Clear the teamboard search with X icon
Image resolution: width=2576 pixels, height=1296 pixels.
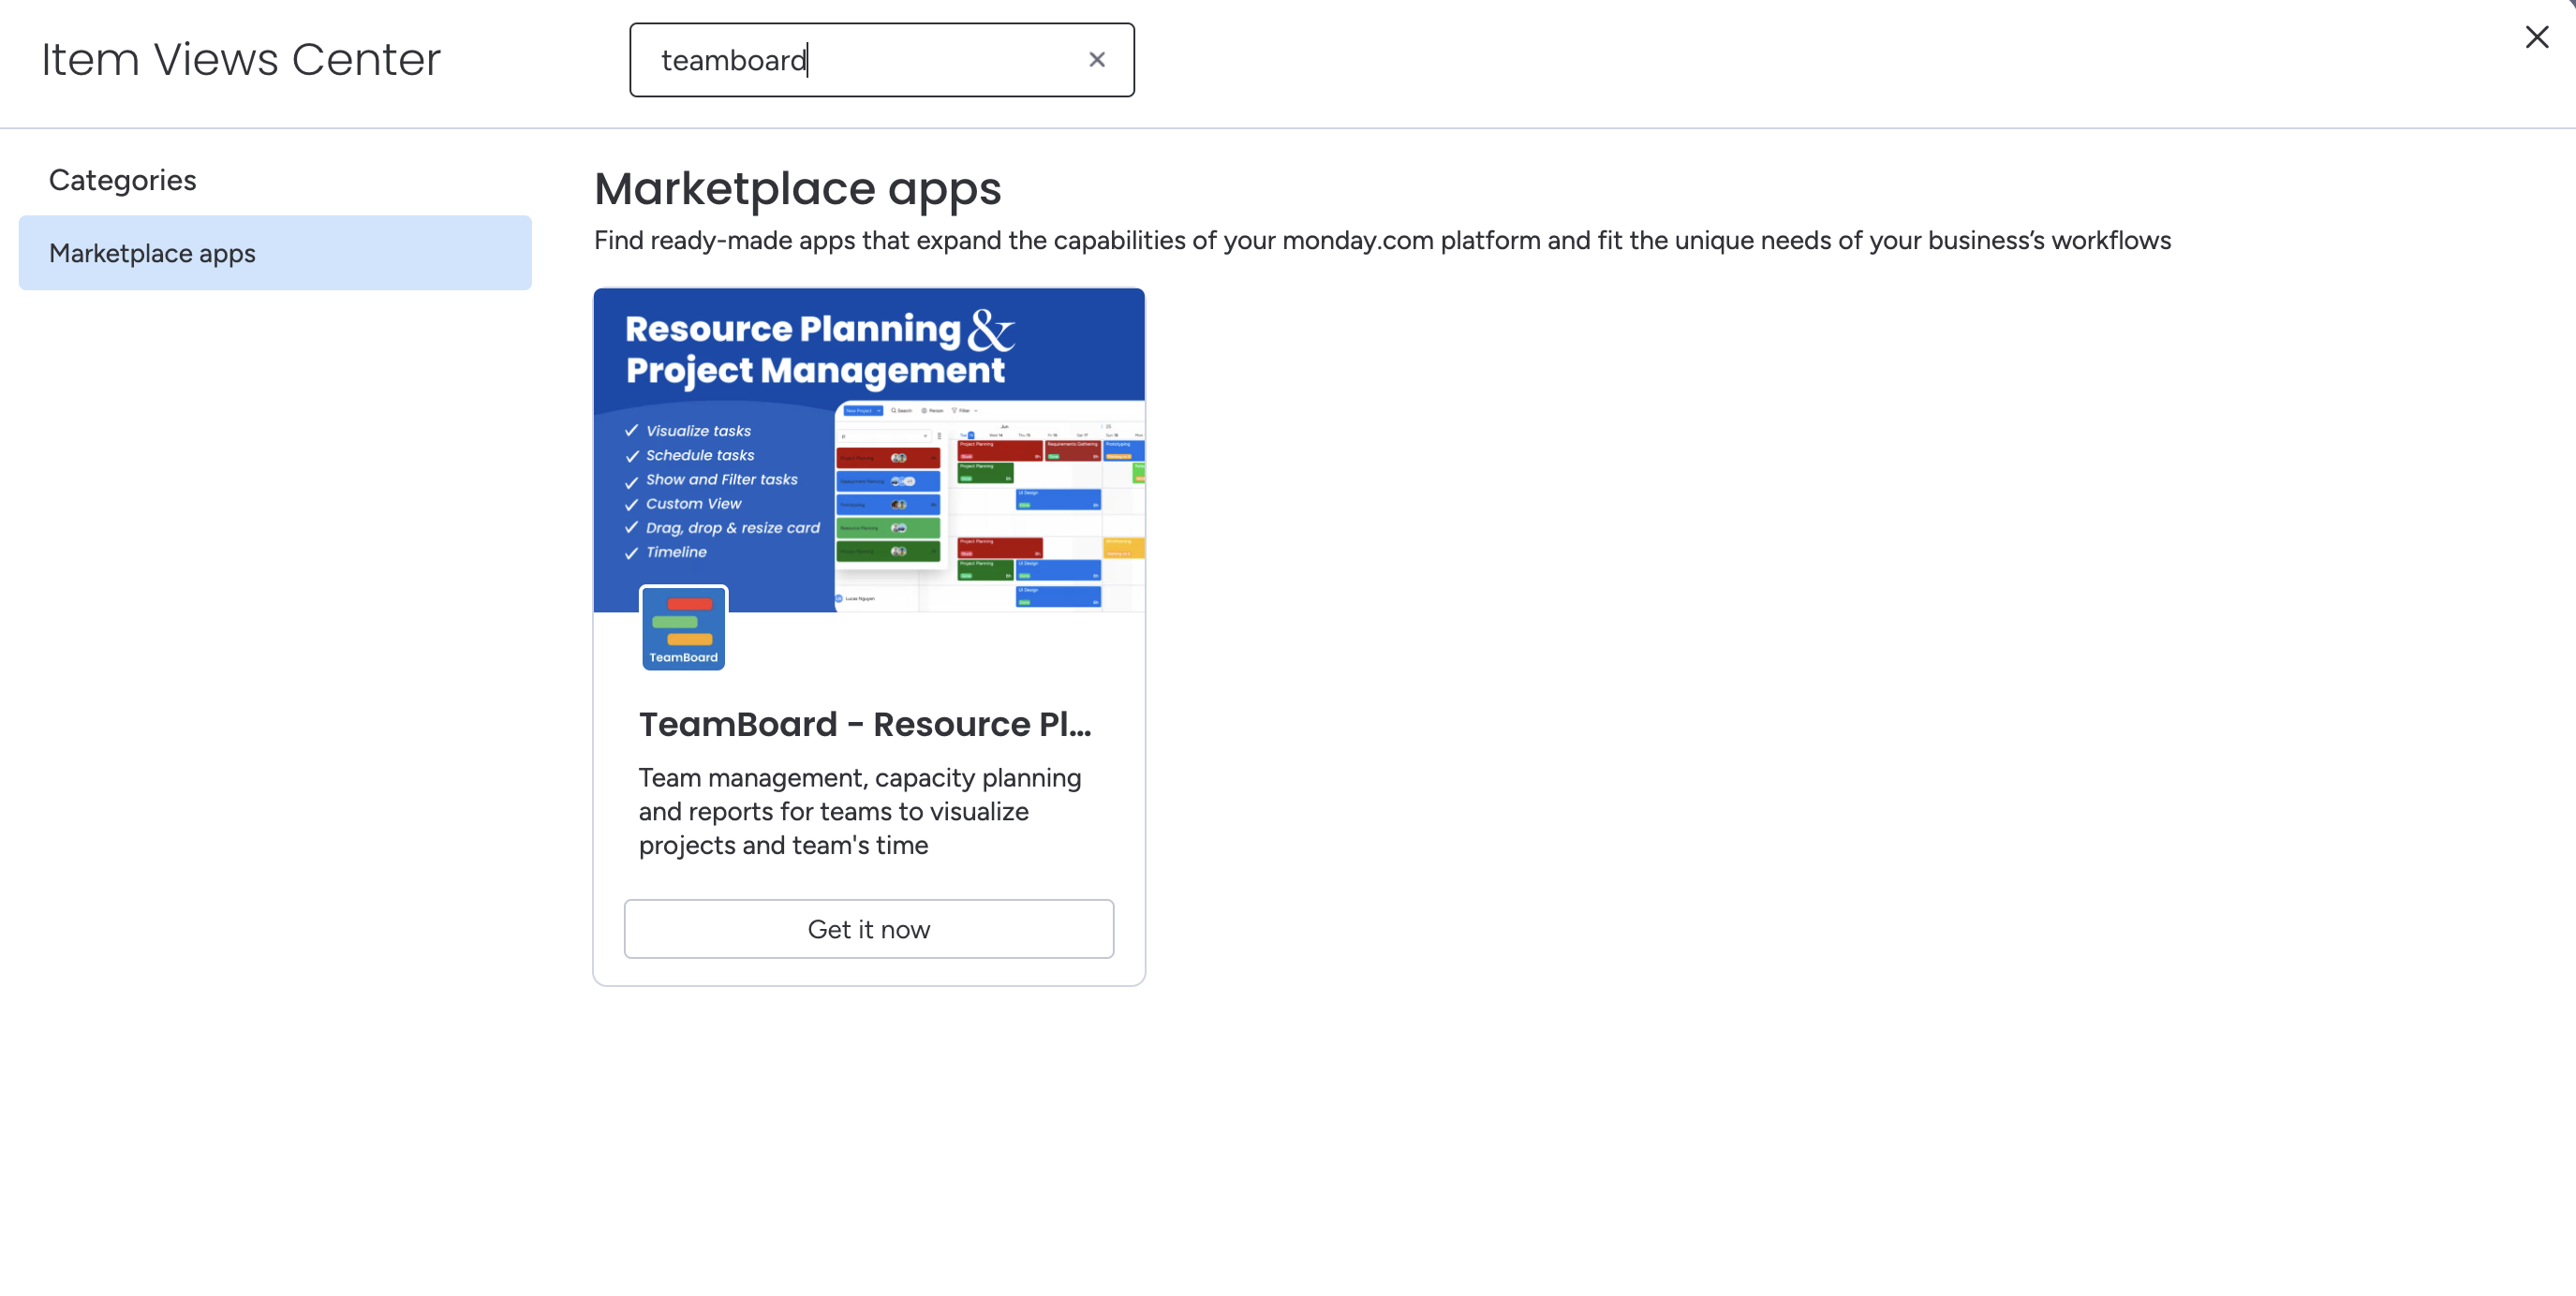(1097, 60)
